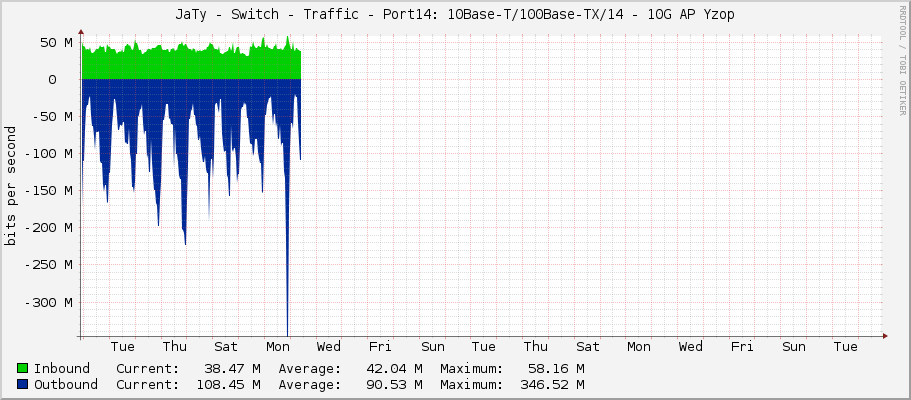Click Inbound current value 38.47 M
This screenshot has width=911, height=400.
tap(232, 369)
